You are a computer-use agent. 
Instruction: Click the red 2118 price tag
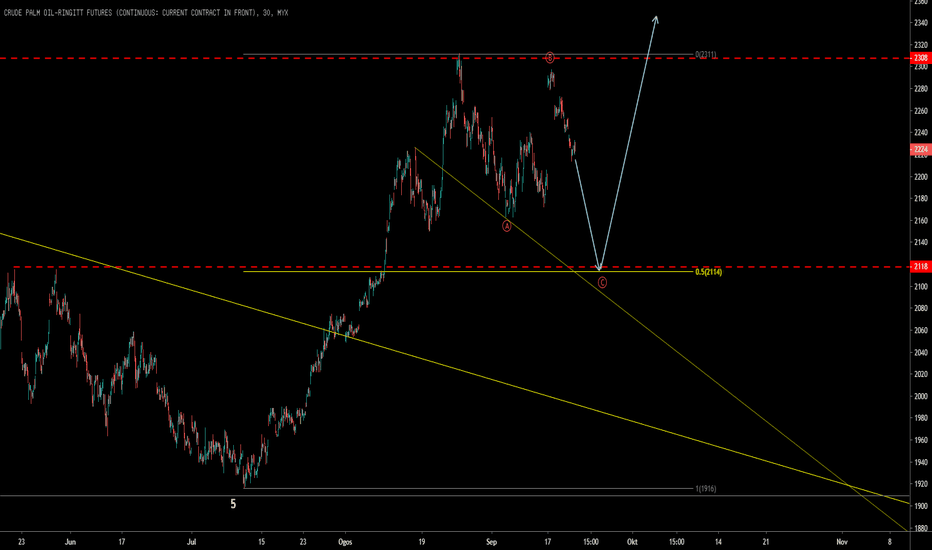click(921, 267)
